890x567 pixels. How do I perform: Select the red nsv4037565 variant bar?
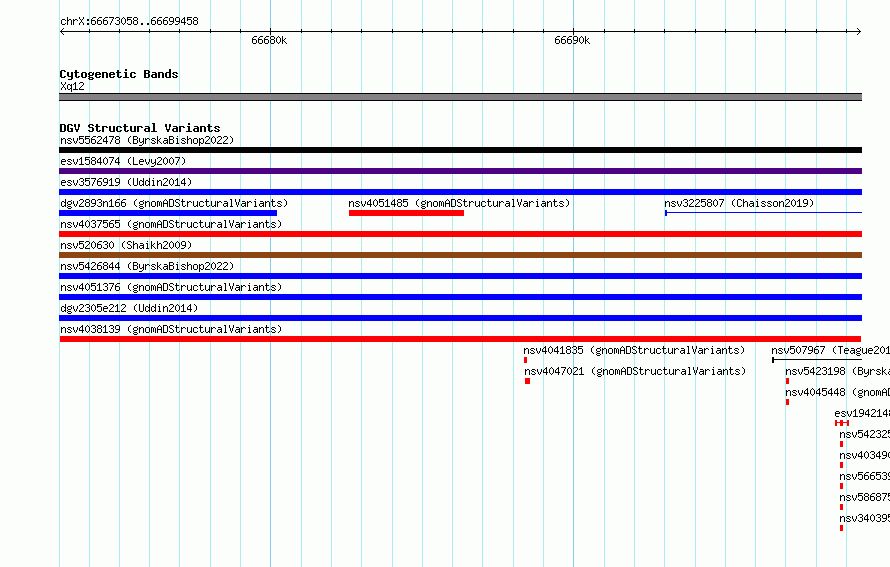click(460, 234)
